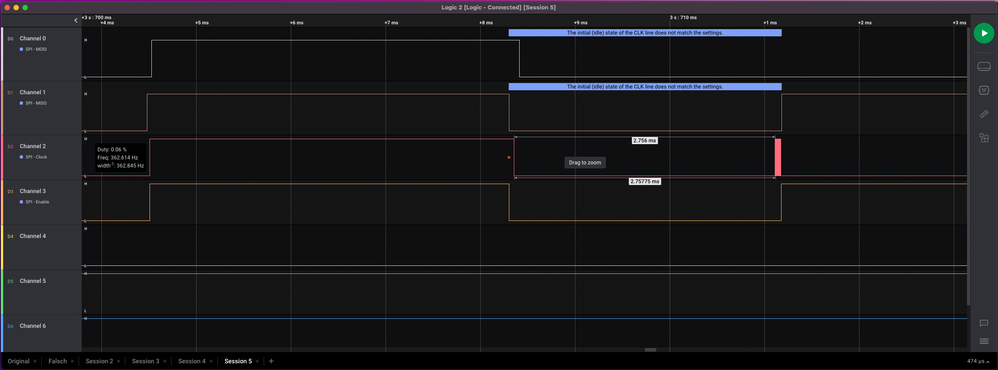This screenshot has width=998, height=370.
Task: Open the Measurements ruler icon
Action: 983,114
